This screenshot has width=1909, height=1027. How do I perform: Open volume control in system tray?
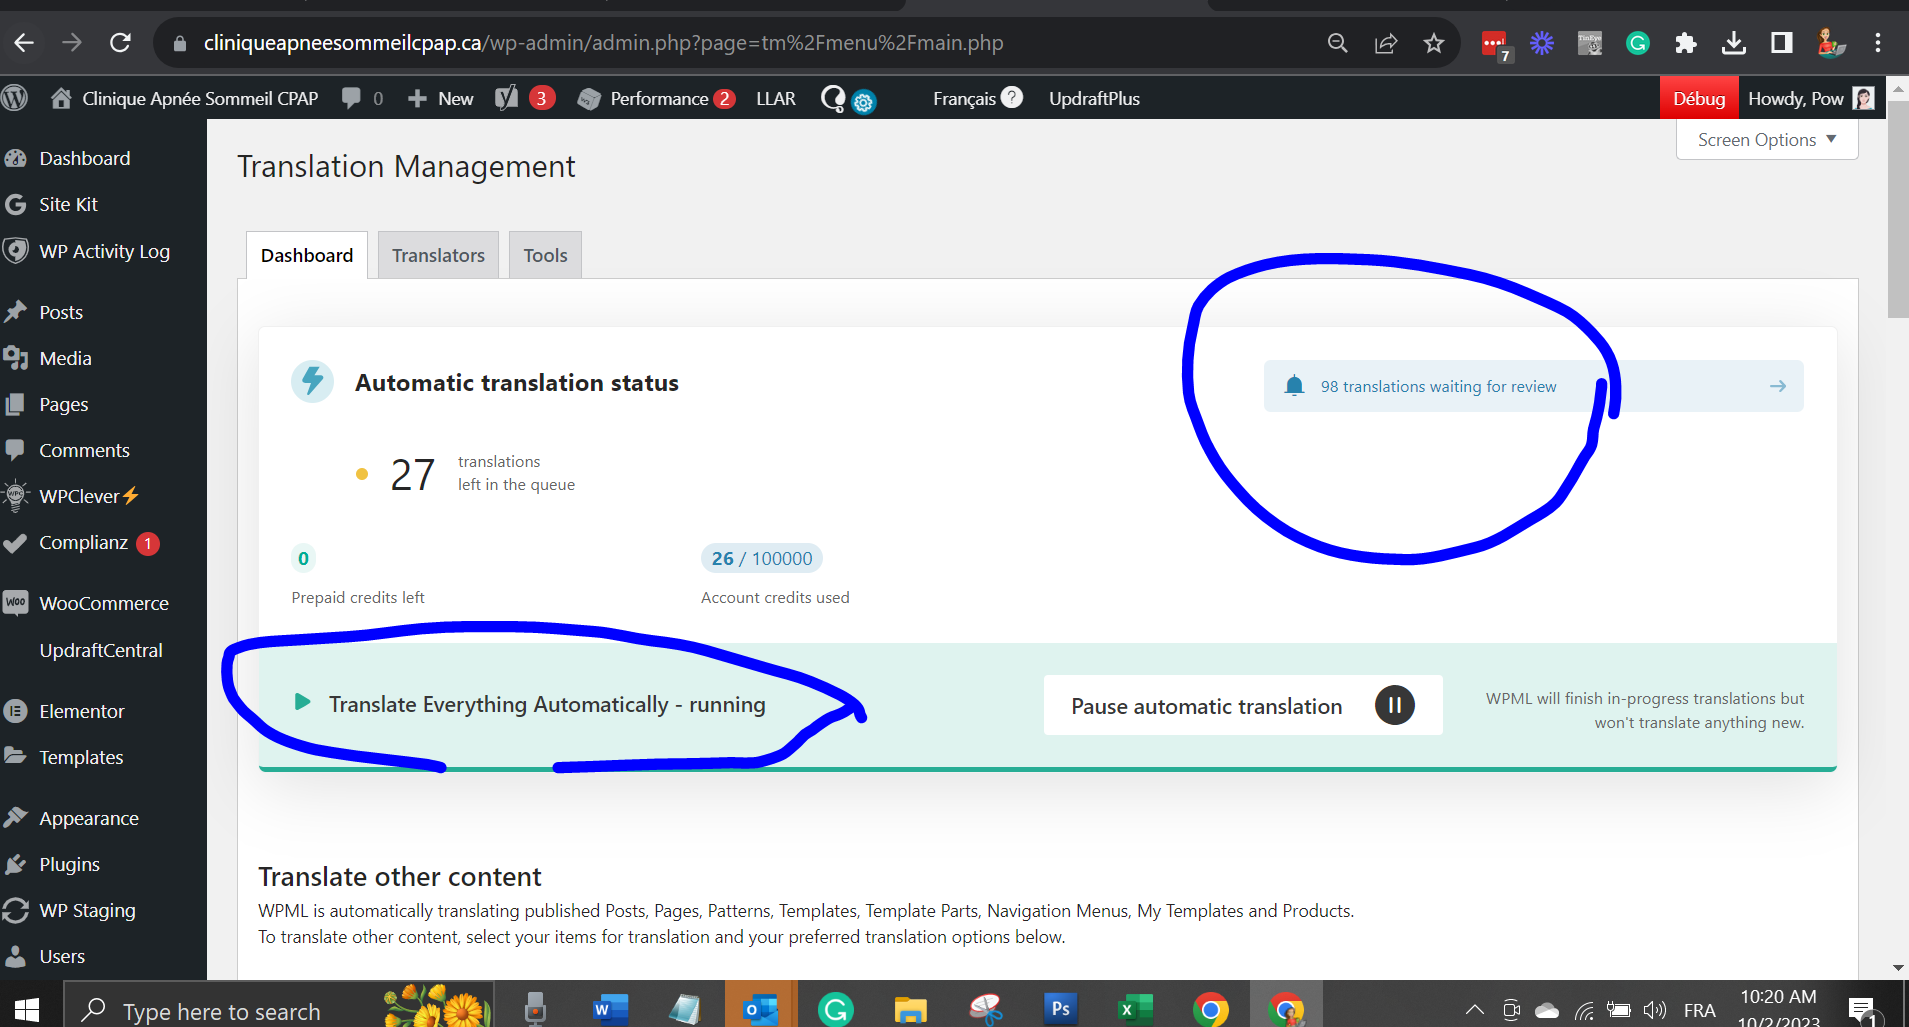point(1655,1010)
